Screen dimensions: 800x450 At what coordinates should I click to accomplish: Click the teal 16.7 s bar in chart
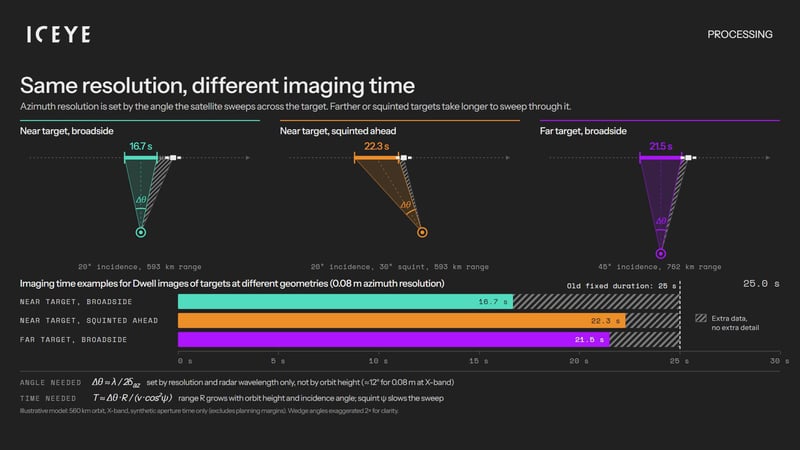pyautogui.click(x=345, y=302)
